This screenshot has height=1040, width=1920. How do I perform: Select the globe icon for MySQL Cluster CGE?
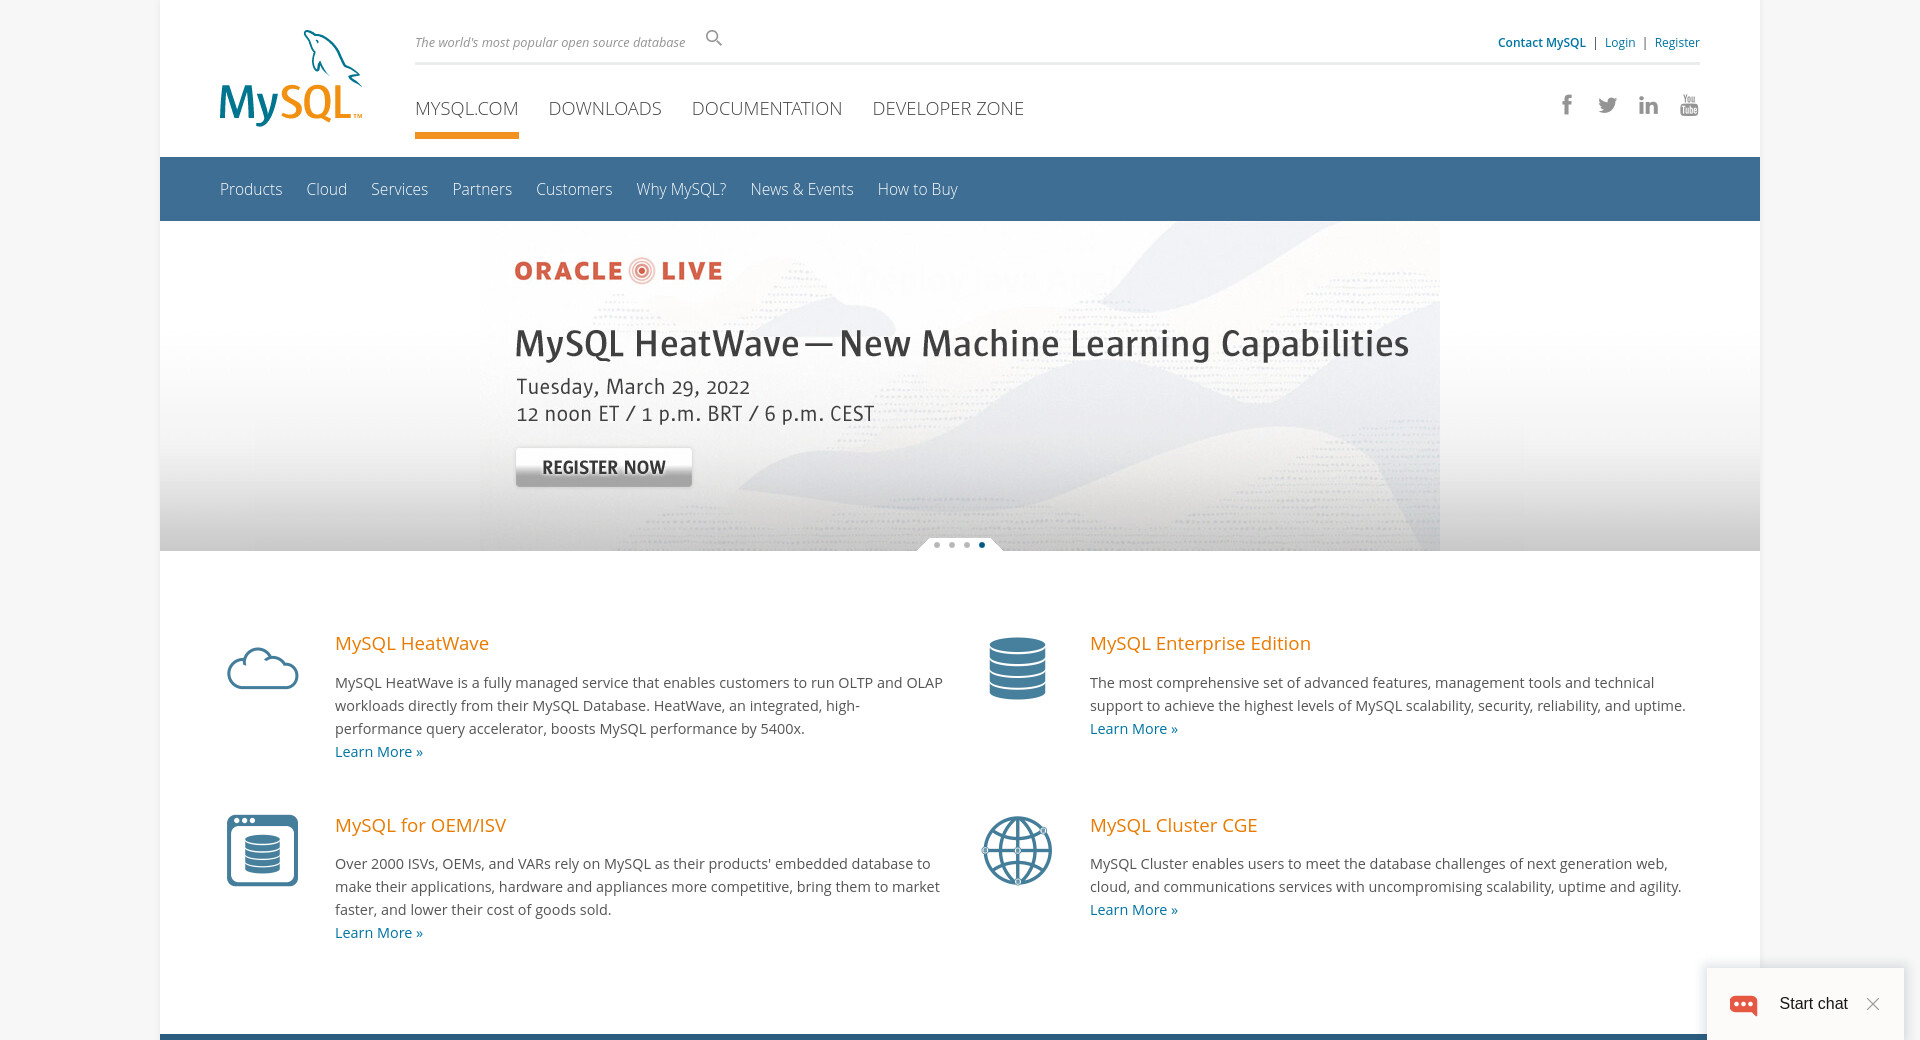1017,850
